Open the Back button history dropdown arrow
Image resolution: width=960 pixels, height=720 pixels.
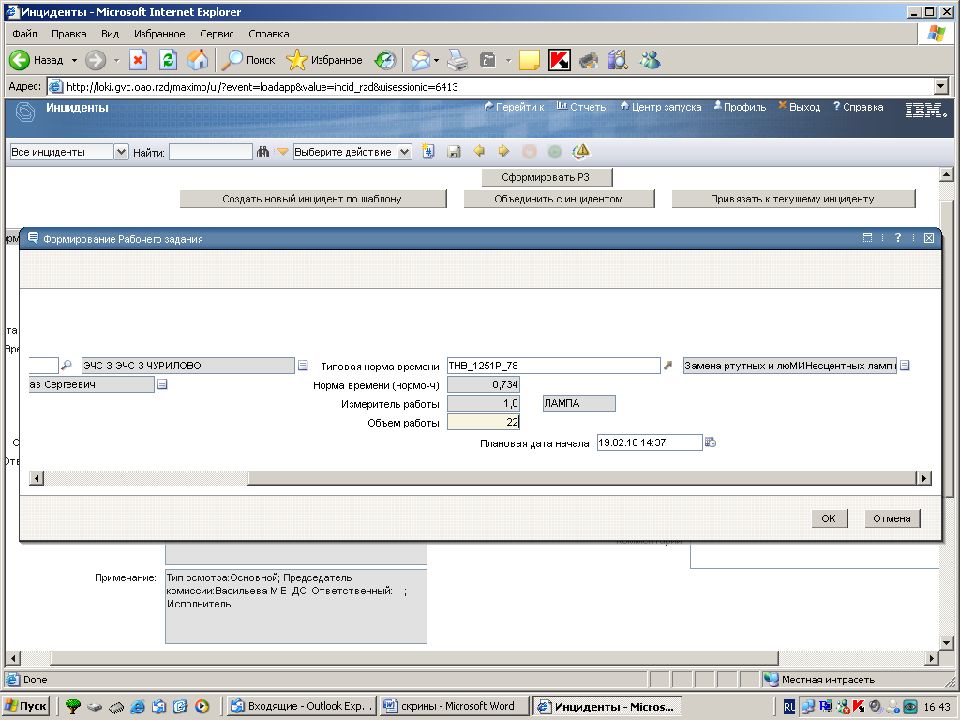(74, 60)
